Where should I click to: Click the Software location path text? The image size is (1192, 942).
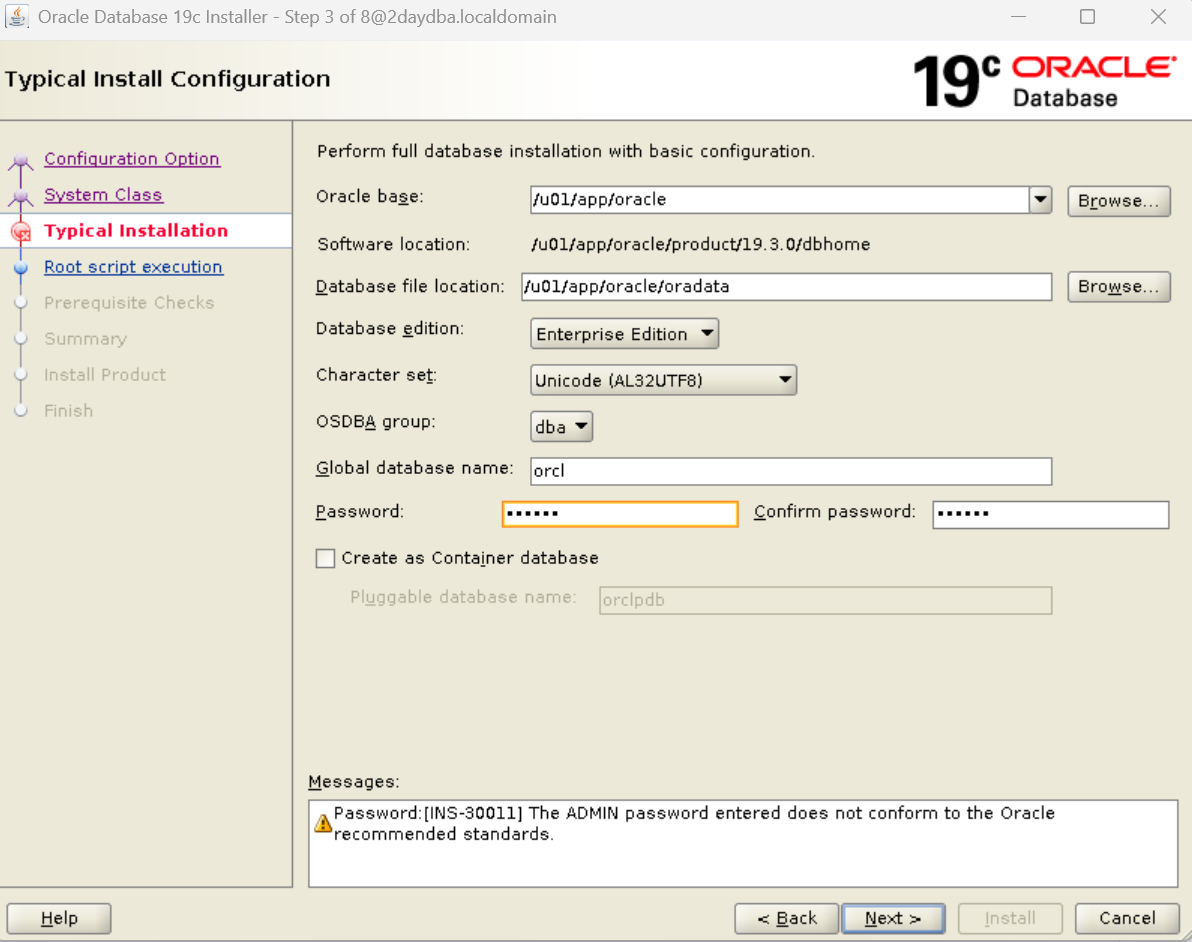tap(700, 244)
